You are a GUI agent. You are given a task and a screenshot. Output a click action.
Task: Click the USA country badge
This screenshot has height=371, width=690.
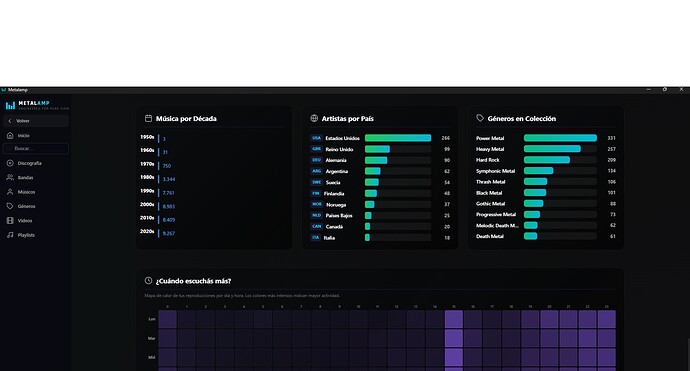316,138
